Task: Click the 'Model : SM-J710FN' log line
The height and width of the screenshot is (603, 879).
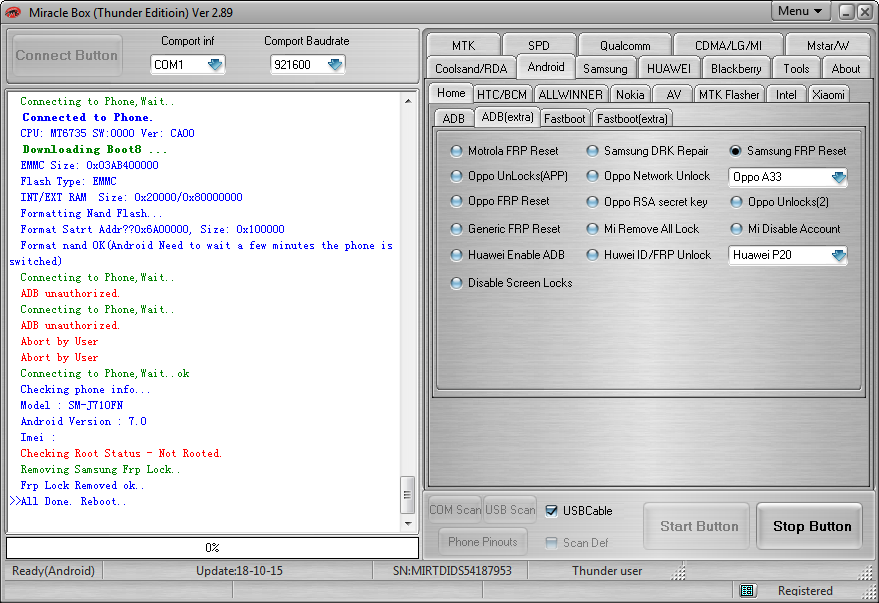Action: [72, 405]
